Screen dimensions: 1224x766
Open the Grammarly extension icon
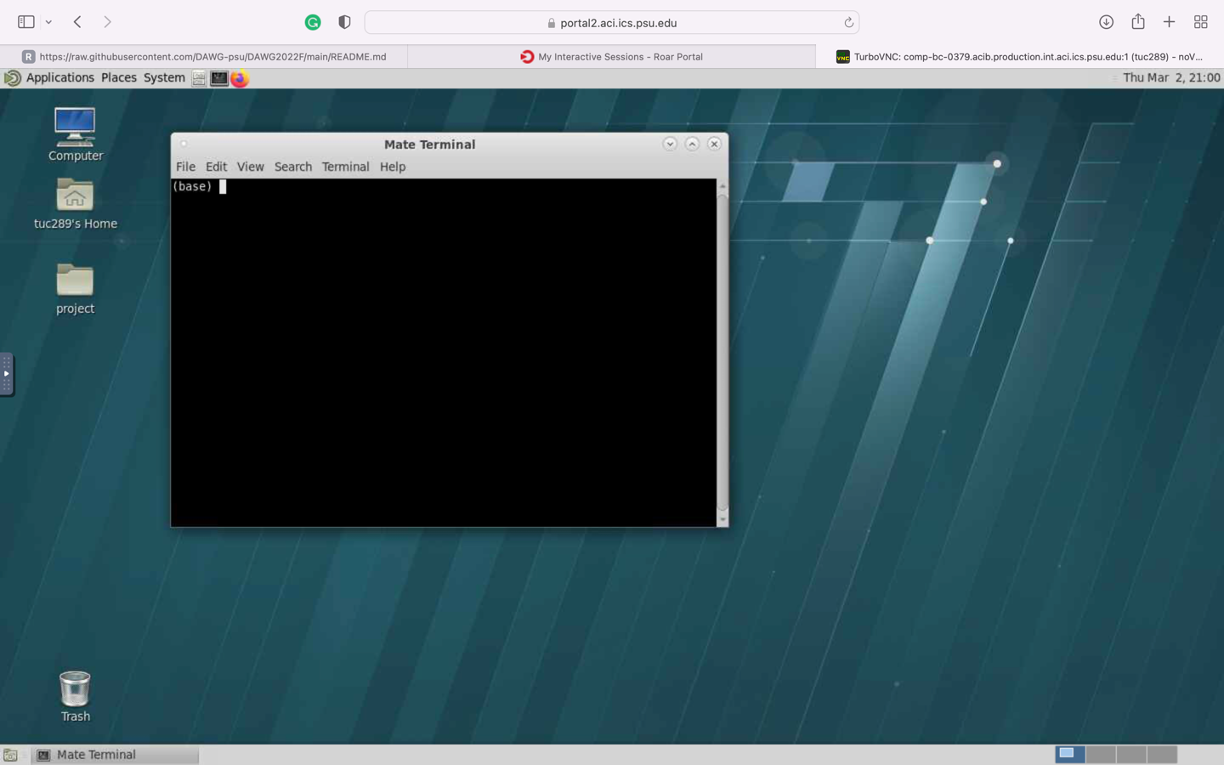(x=313, y=22)
